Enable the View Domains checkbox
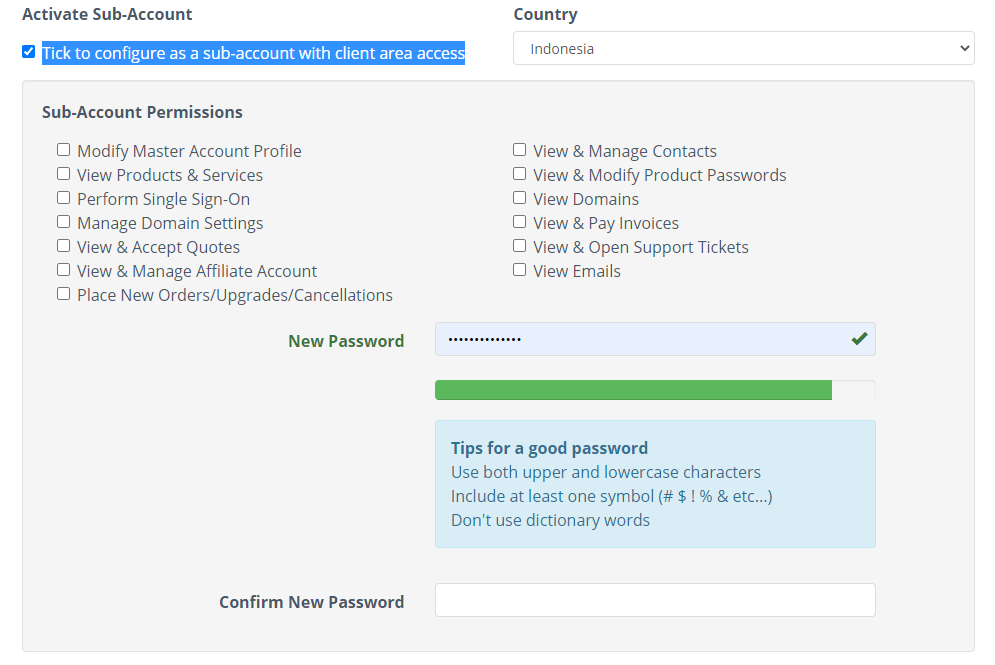The height and width of the screenshot is (665, 995). [x=520, y=198]
